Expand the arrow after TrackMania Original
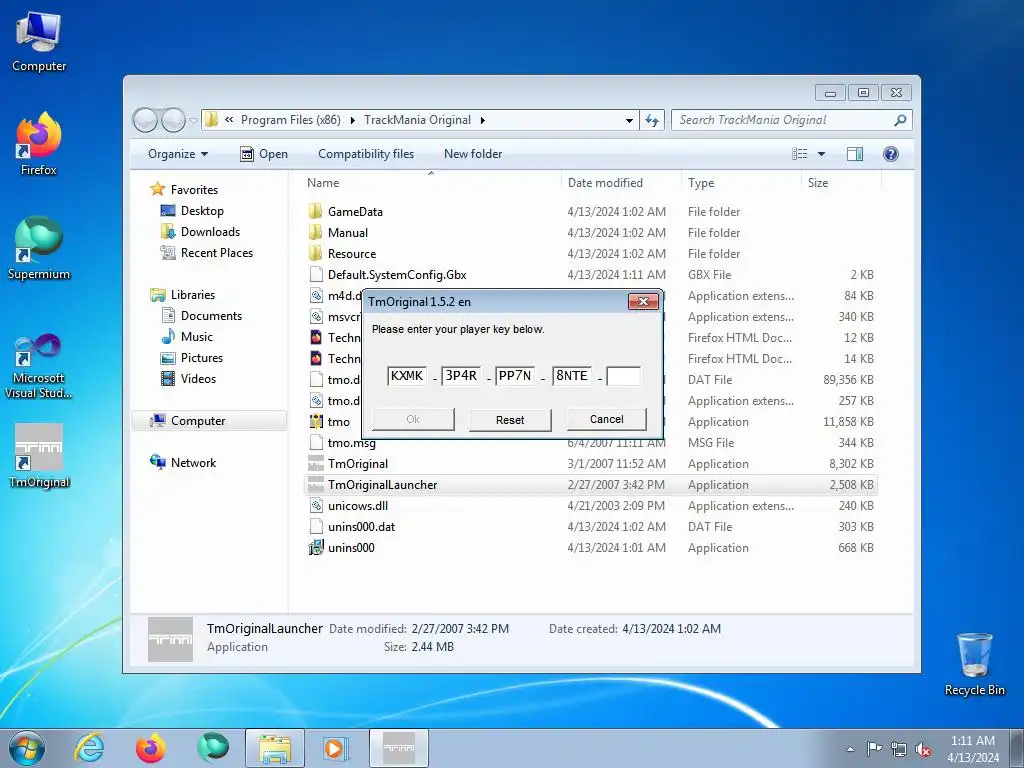 click(483, 120)
